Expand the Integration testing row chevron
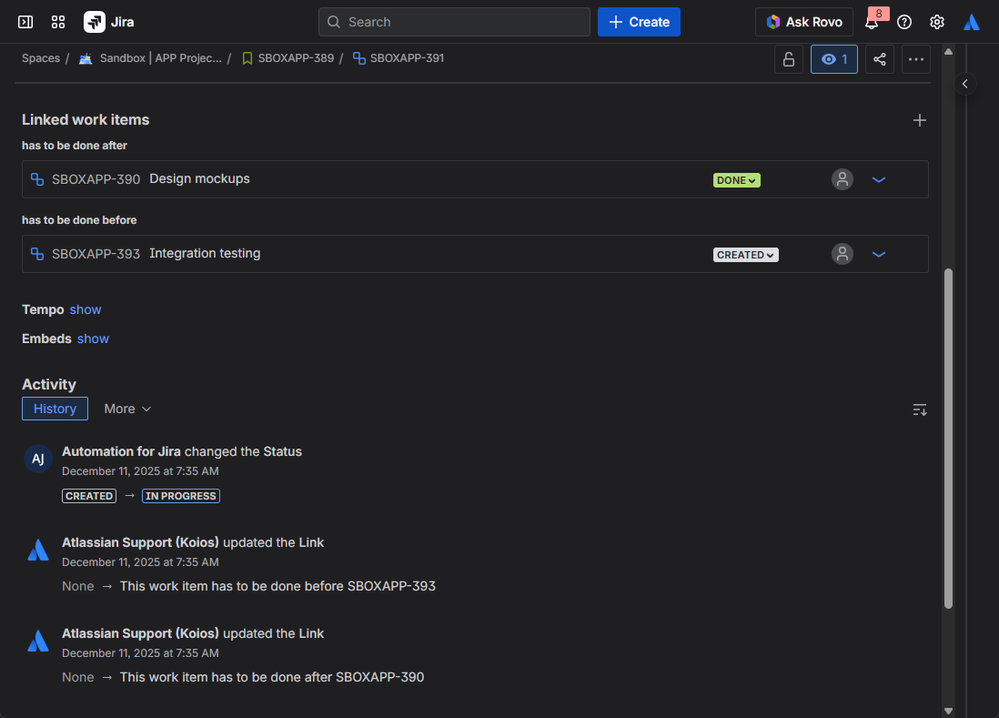999x718 pixels. pos(879,254)
